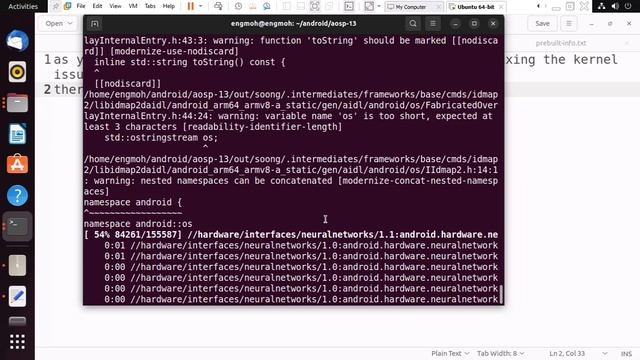Launch LibreOffice Writer from the dock
The image size is (640, 360).
(x=17, y=133)
